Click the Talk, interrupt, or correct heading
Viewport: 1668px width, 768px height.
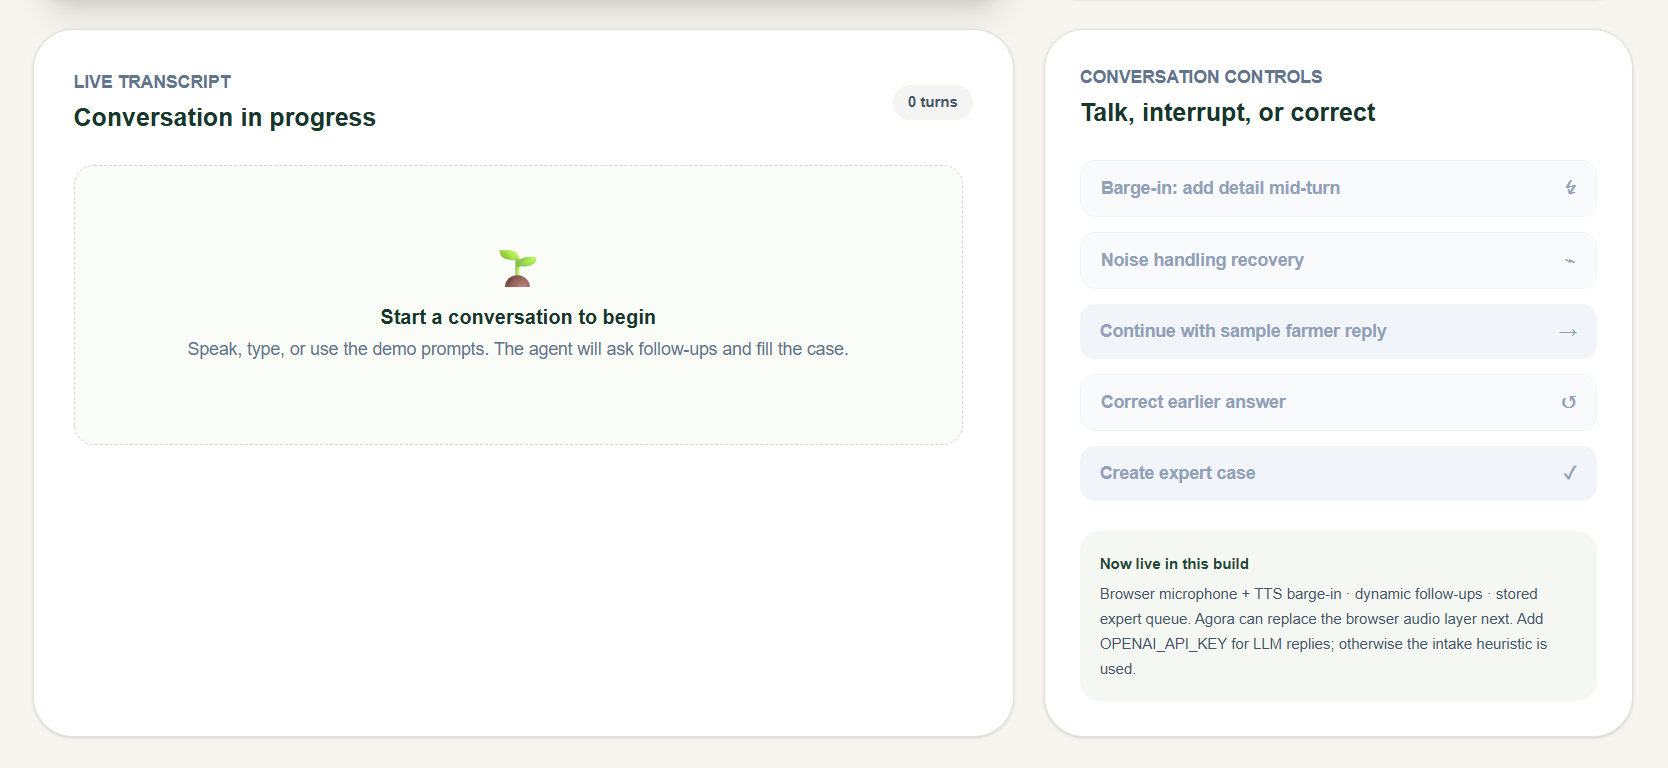pos(1228,113)
